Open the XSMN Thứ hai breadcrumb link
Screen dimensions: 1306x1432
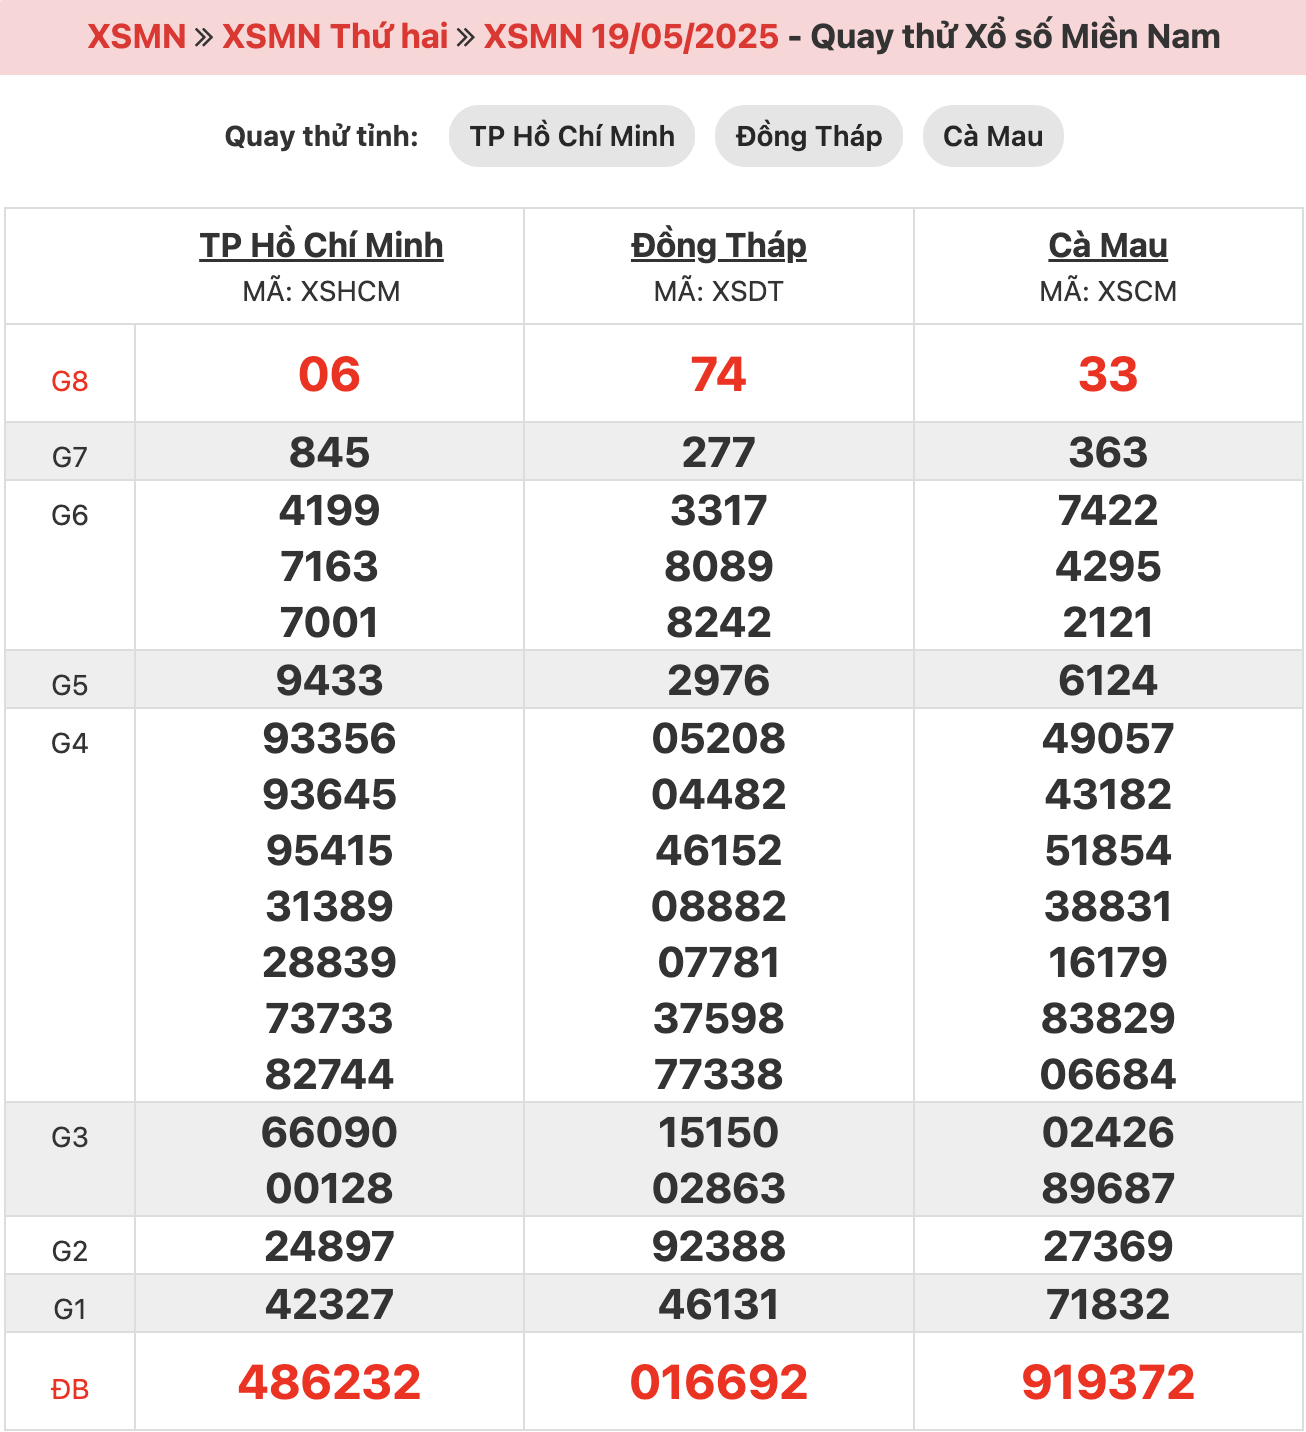pyautogui.click(x=335, y=37)
